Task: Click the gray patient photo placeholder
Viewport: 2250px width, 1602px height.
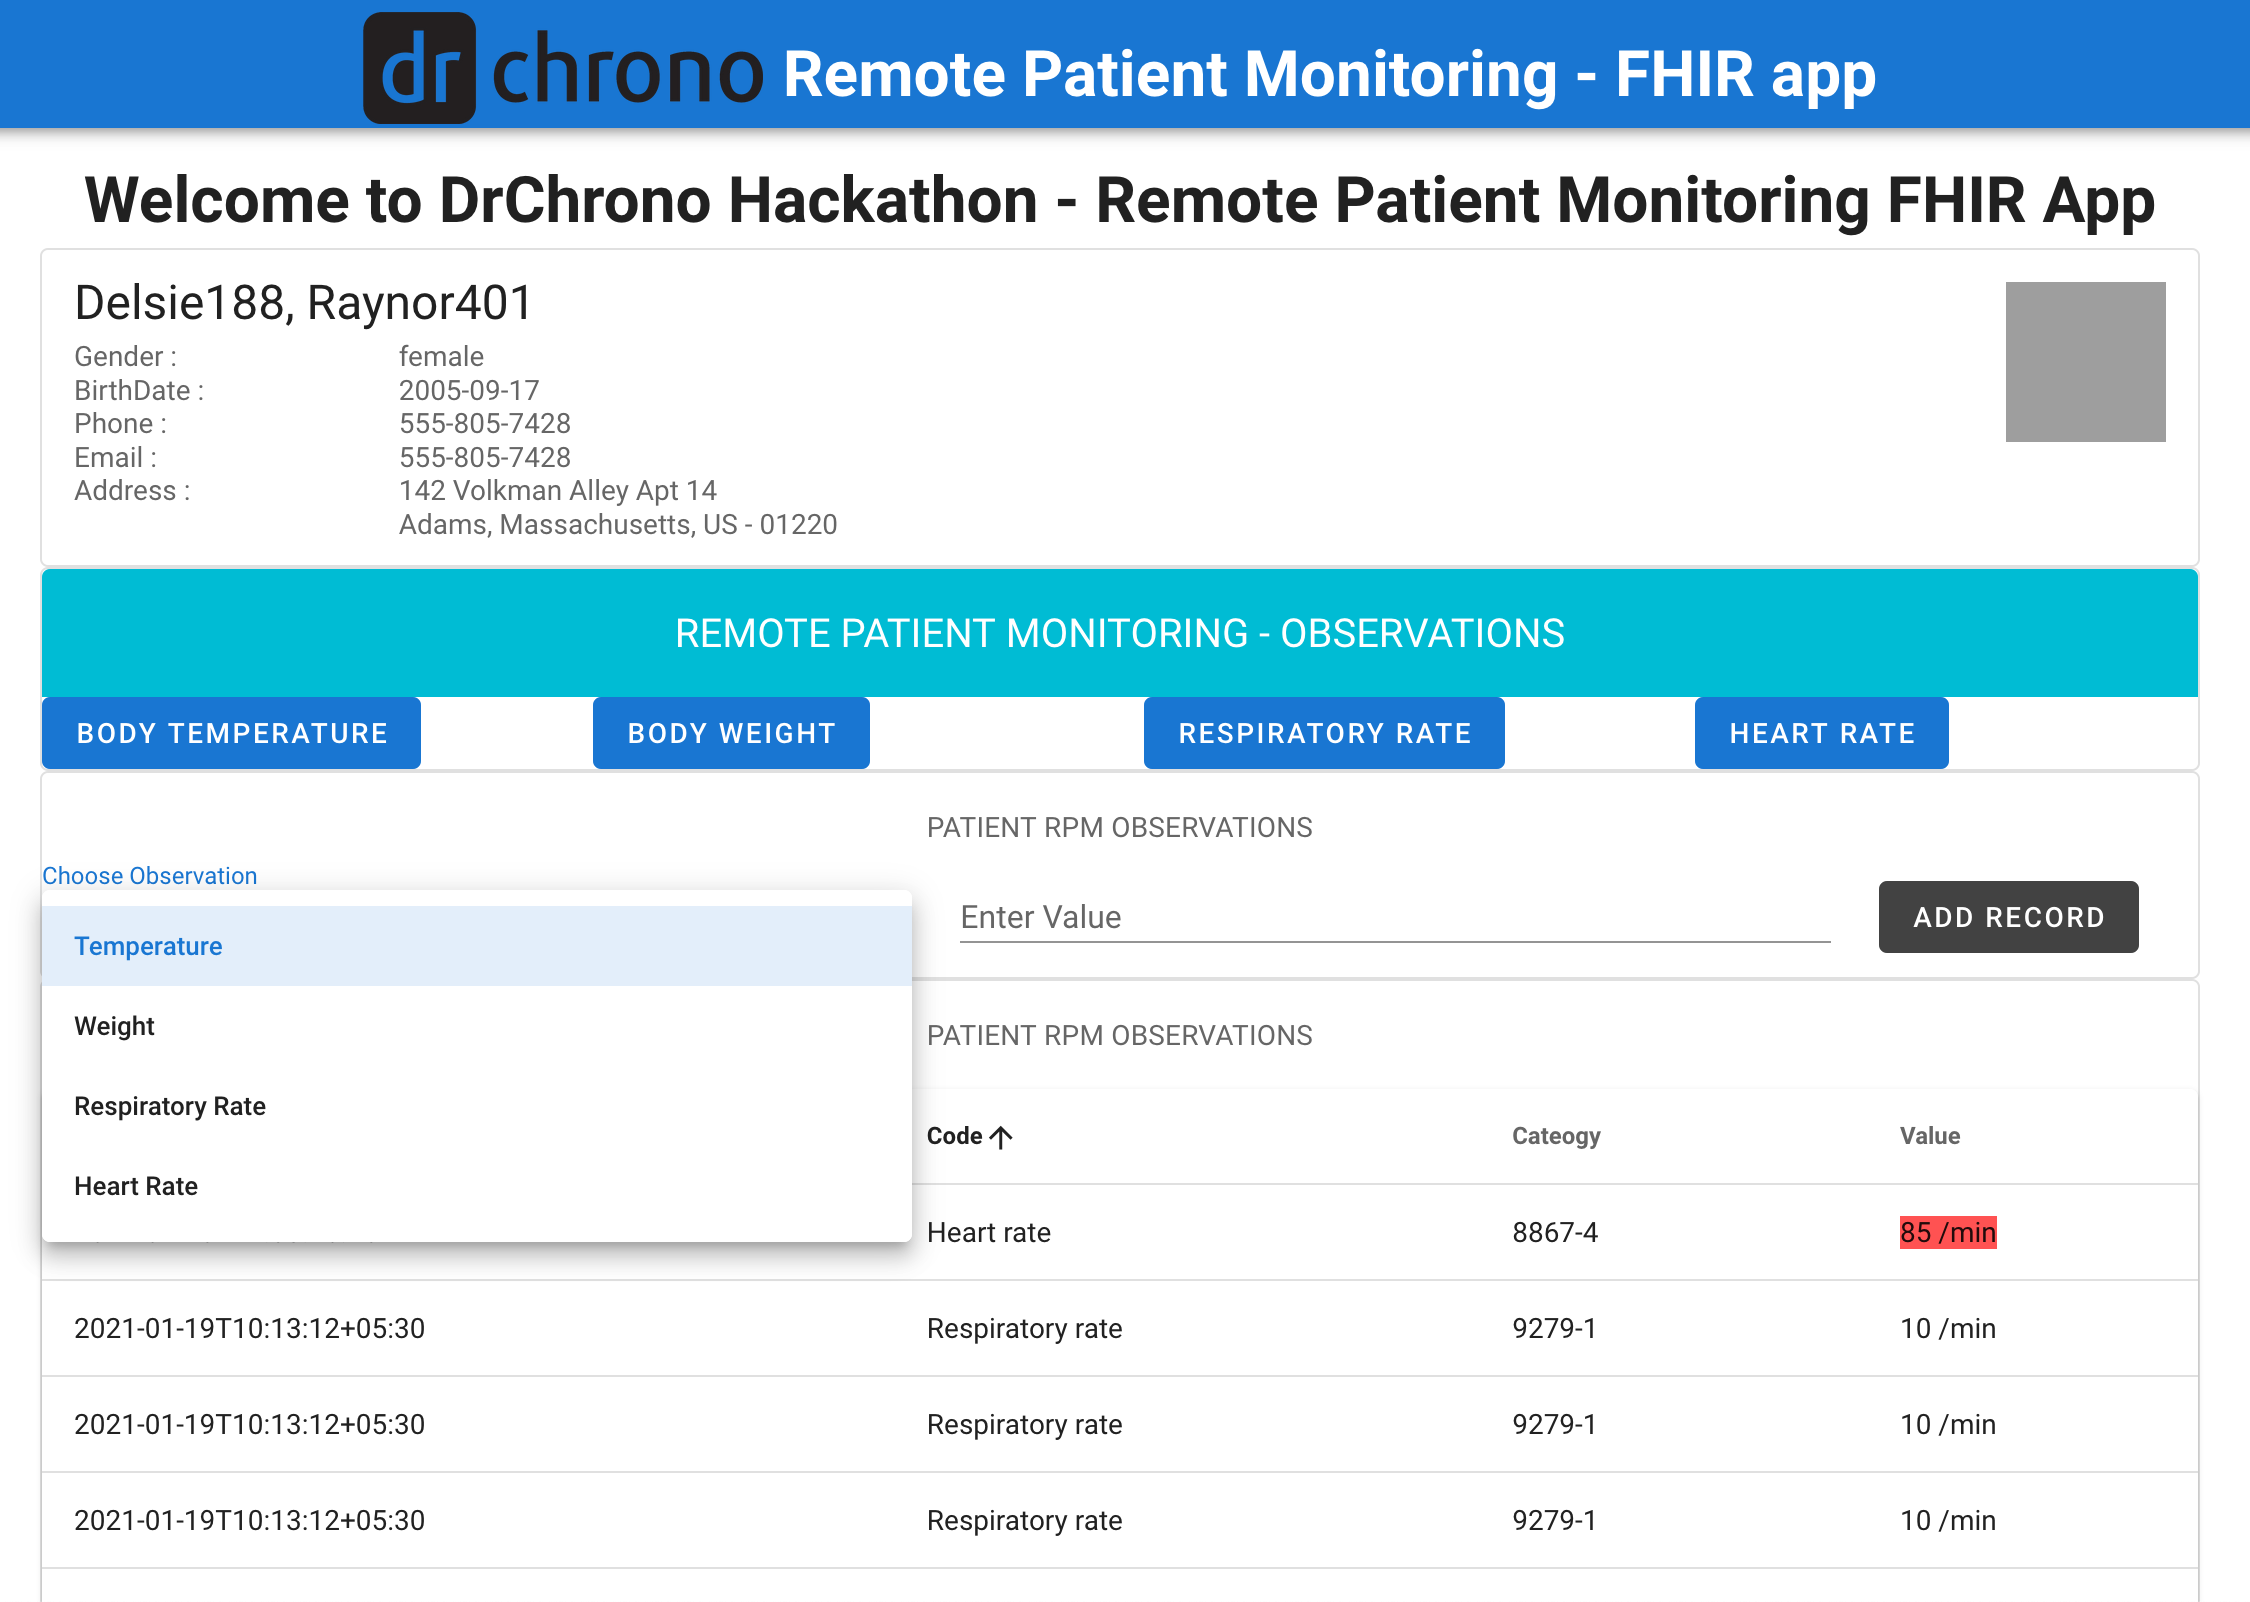Action: pyautogui.click(x=2085, y=362)
